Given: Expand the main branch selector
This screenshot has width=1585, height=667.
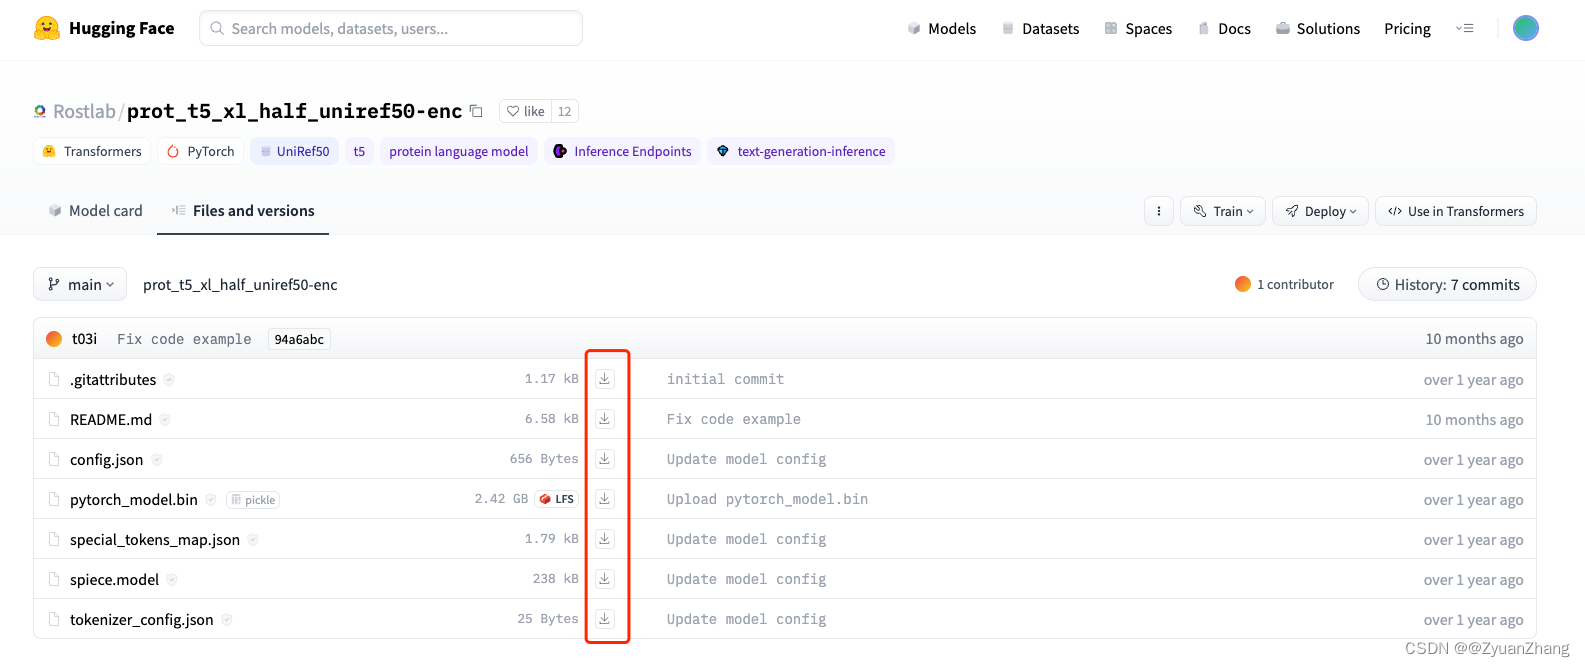Looking at the screenshot, I should pos(80,284).
